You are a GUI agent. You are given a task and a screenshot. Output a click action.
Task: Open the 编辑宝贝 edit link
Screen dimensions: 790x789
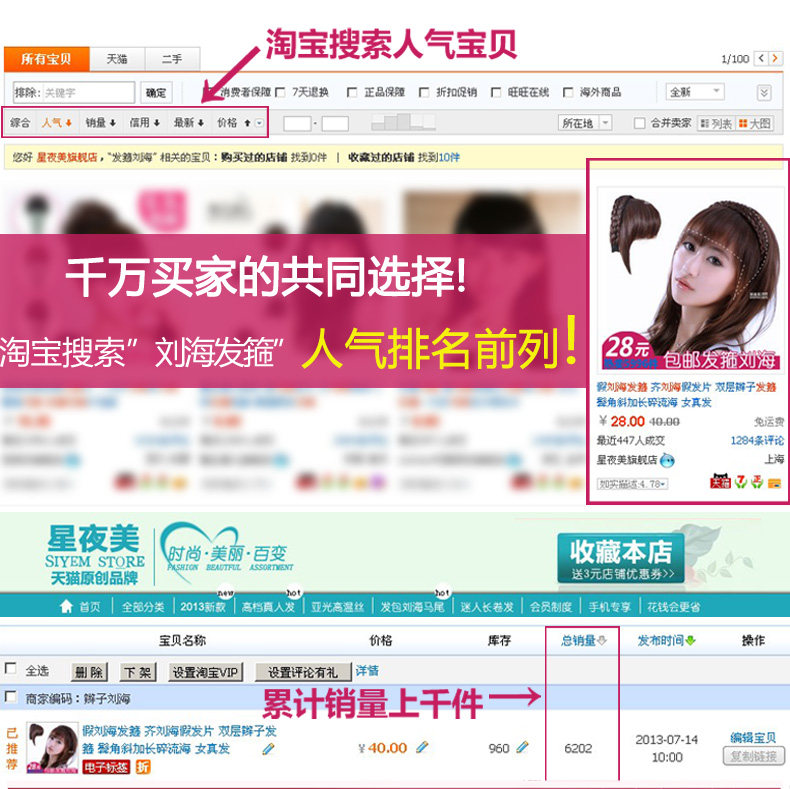(x=753, y=738)
